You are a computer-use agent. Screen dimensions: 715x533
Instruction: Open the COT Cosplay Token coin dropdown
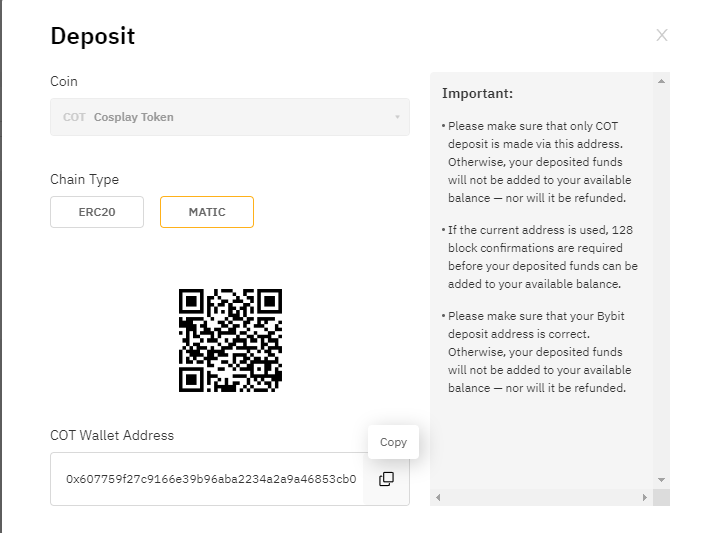point(230,117)
